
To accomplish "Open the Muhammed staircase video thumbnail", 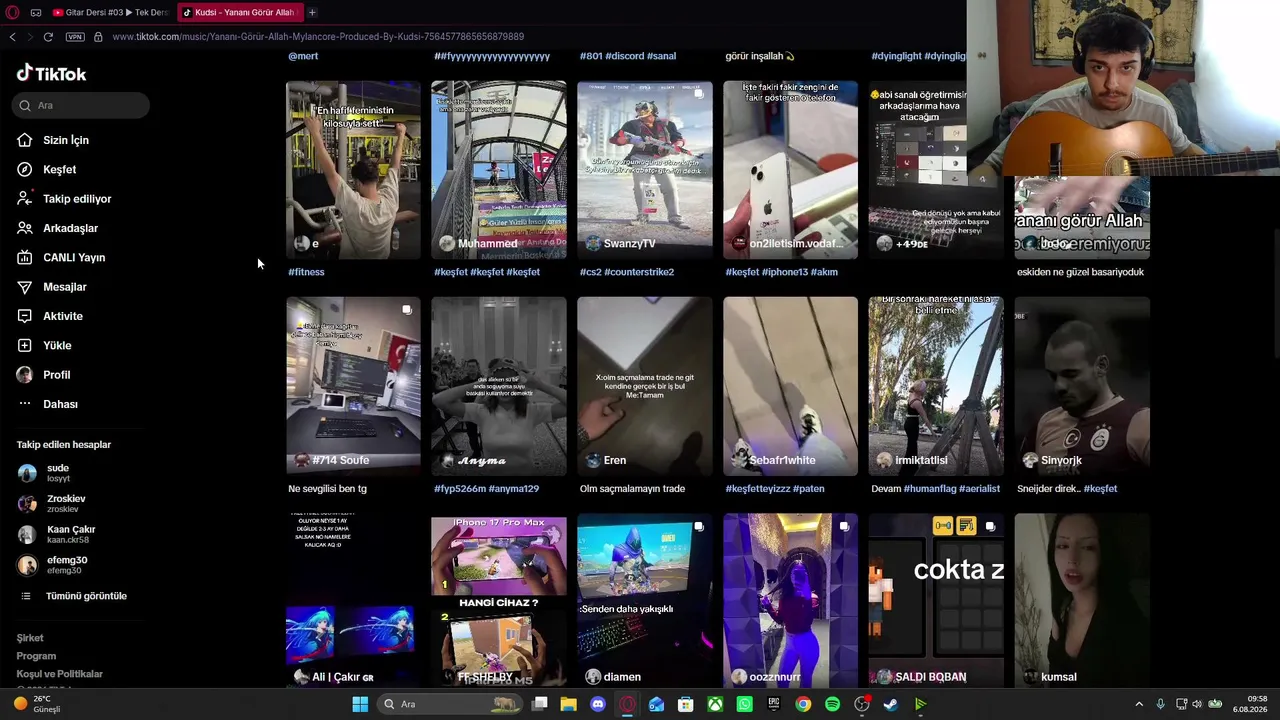I will point(499,170).
